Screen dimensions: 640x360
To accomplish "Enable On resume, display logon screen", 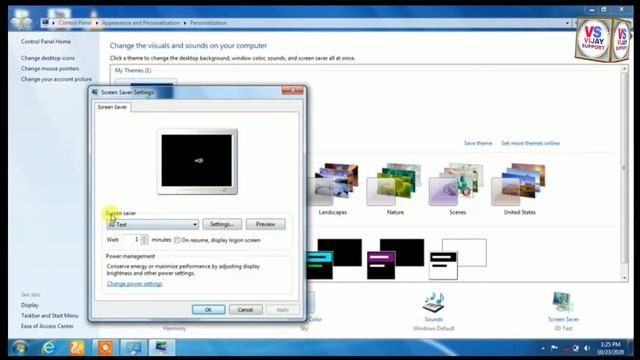I will click(177, 240).
